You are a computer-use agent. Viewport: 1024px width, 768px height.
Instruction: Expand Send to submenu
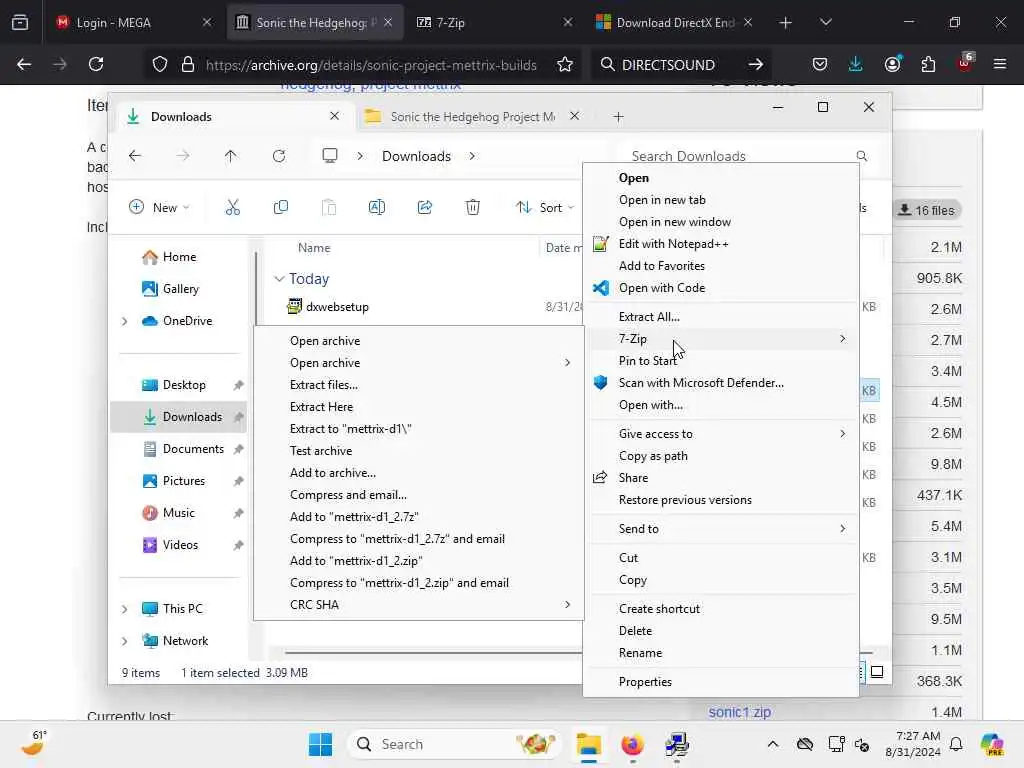coord(842,528)
